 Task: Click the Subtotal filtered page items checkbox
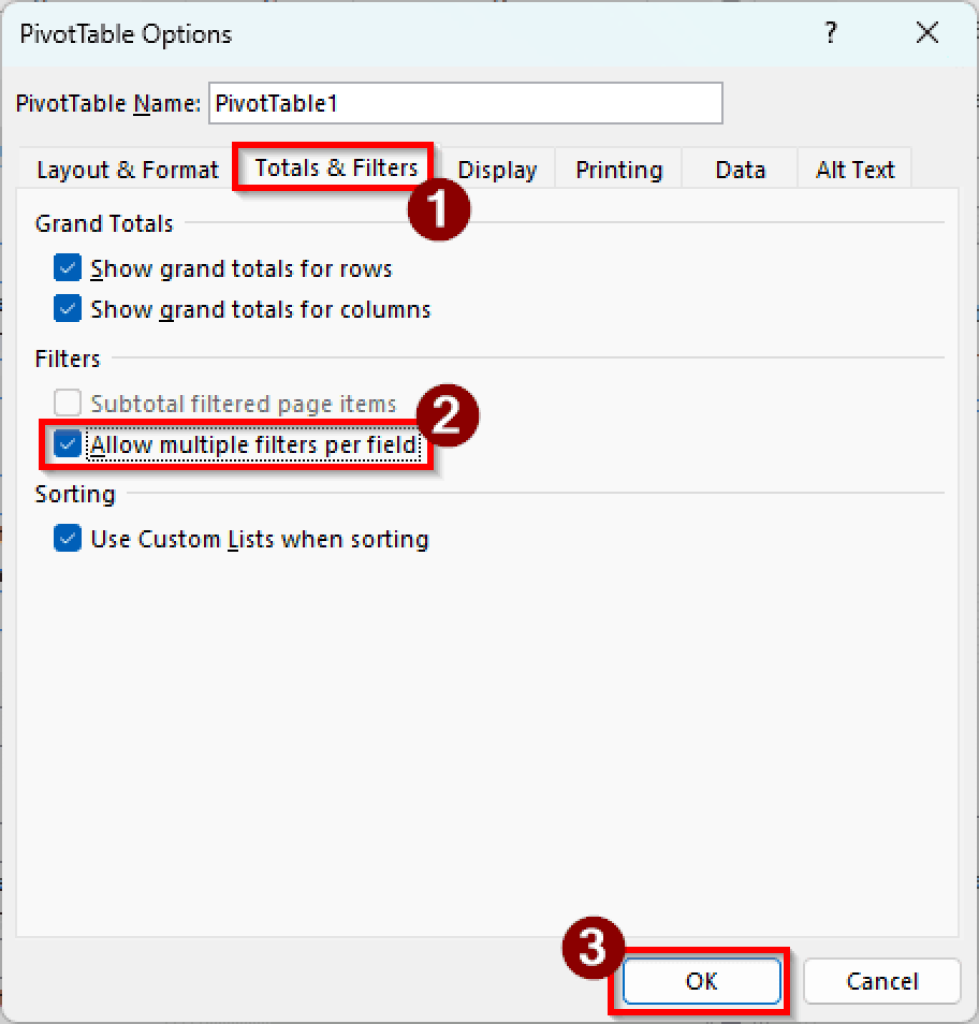click(x=67, y=402)
